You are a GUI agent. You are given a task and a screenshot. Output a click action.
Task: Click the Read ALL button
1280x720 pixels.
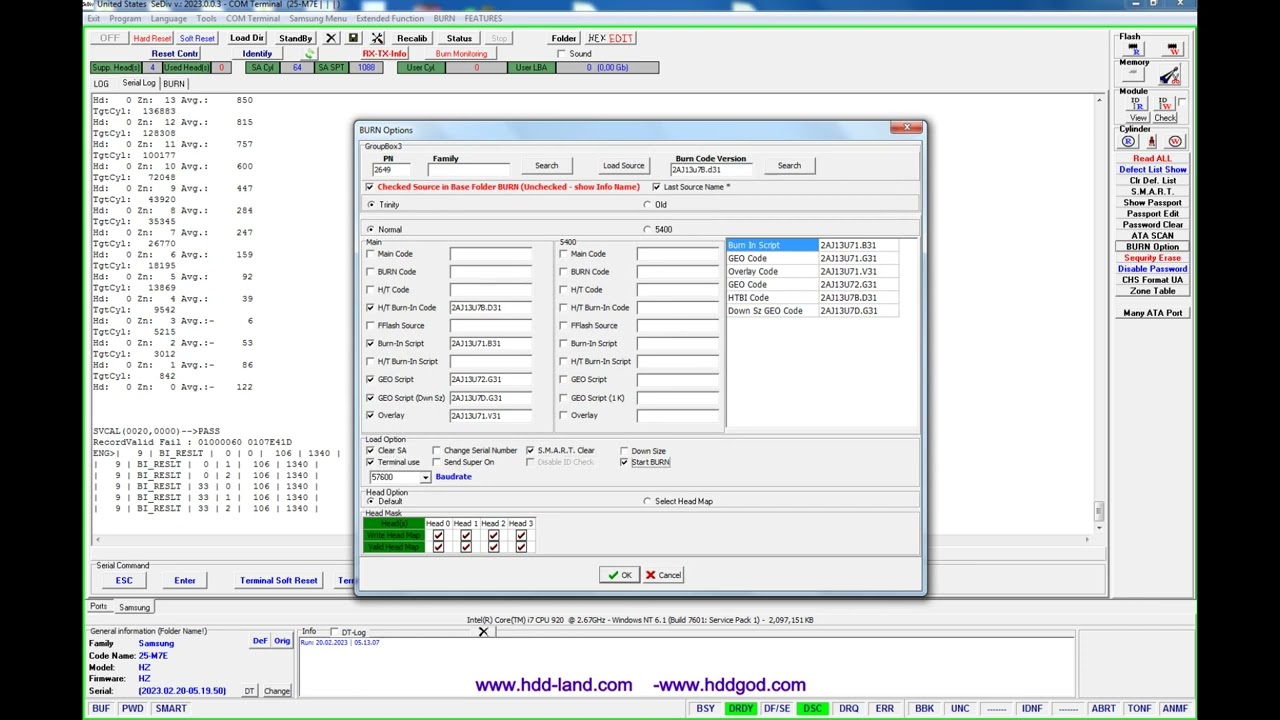pos(1152,159)
